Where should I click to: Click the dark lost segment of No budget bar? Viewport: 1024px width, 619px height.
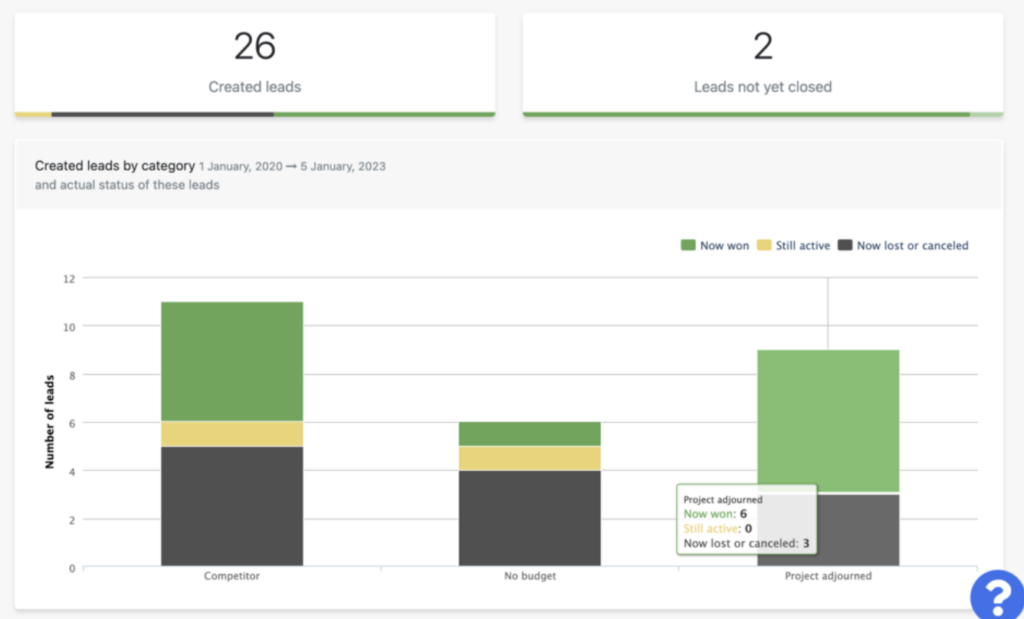[530, 518]
